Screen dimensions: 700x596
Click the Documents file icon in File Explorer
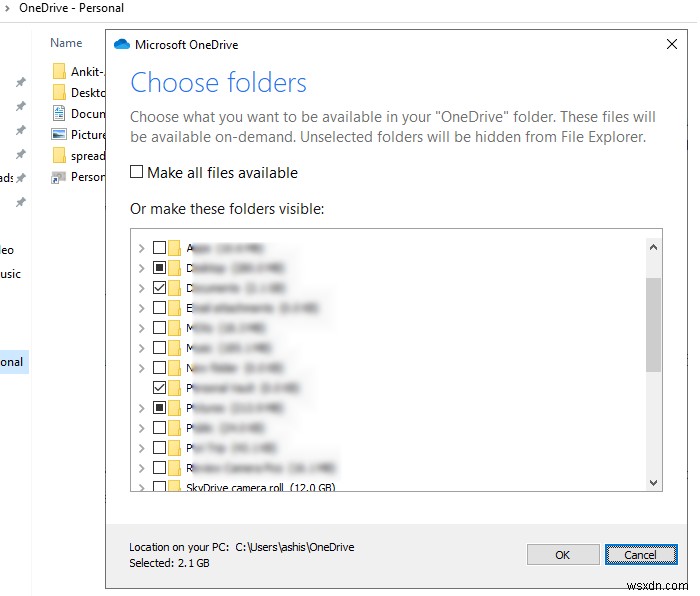pos(59,113)
